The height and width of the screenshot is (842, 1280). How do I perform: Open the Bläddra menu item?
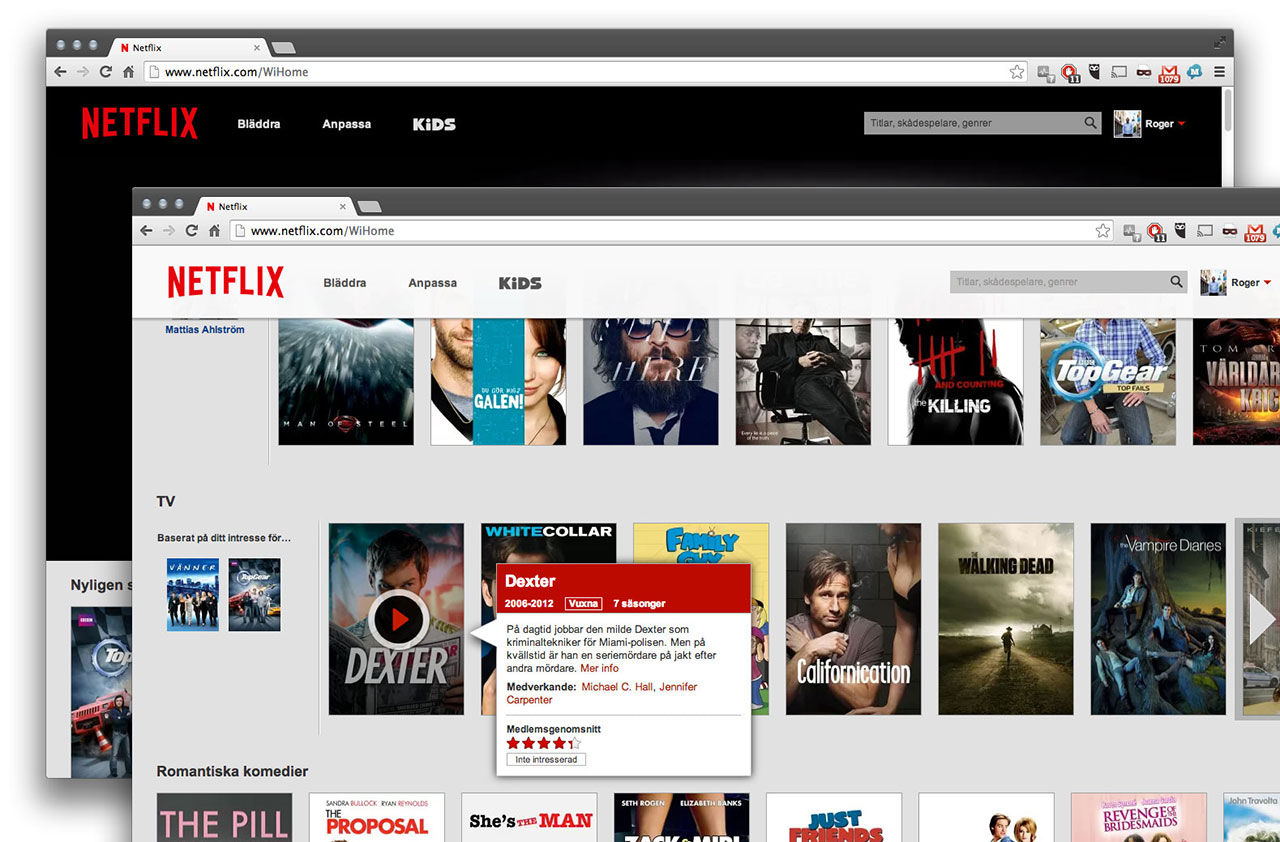click(344, 282)
